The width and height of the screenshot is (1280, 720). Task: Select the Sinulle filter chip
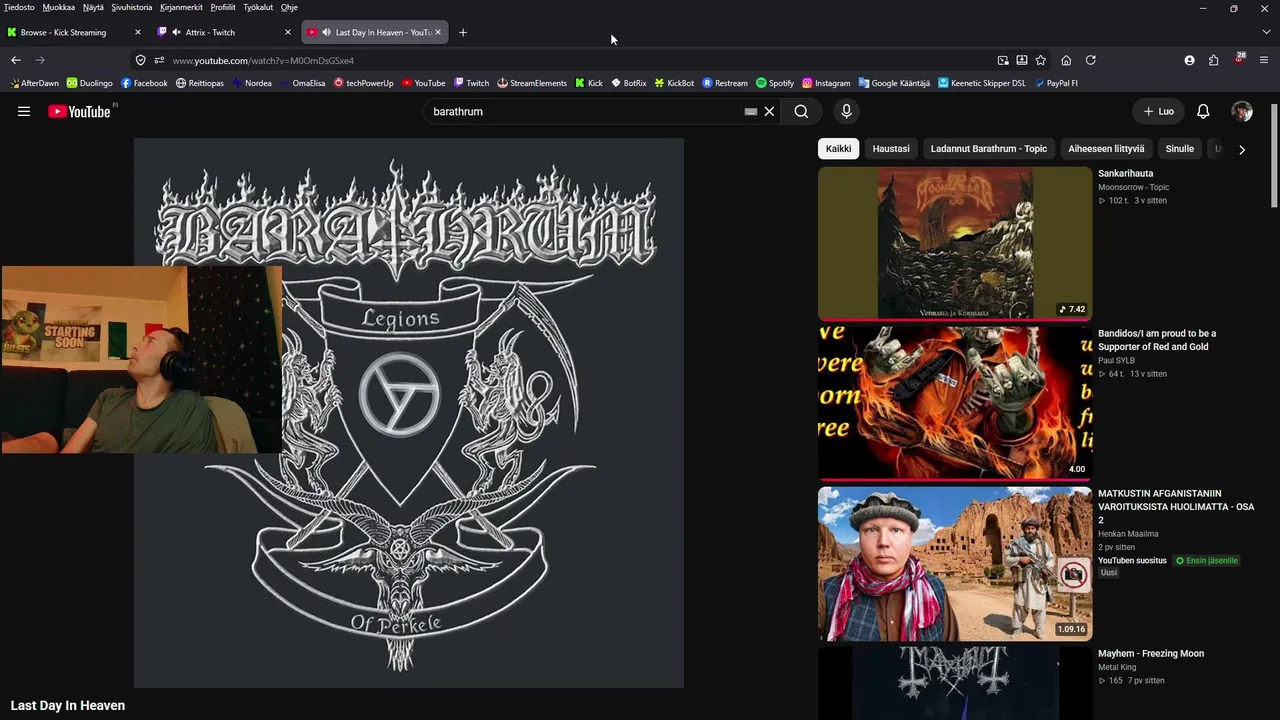pyautogui.click(x=1180, y=149)
